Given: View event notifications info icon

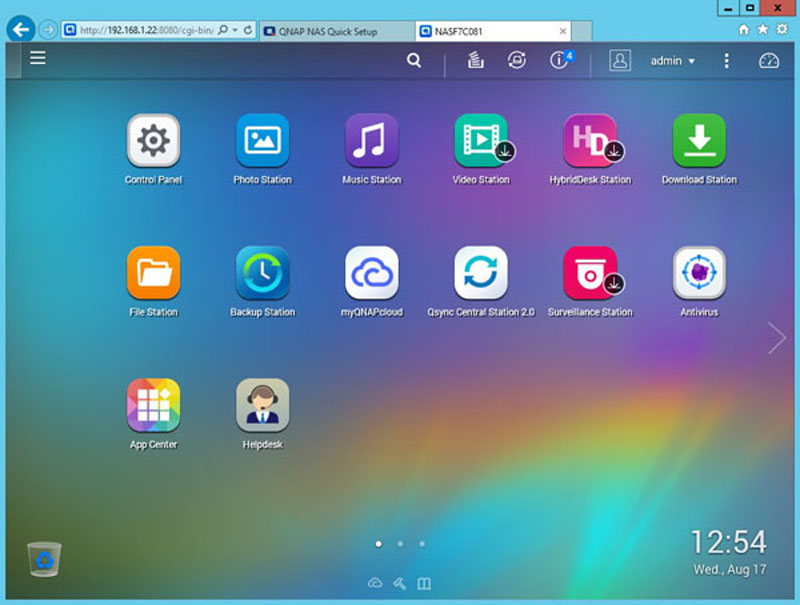Looking at the screenshot, I should coord(559,61).
